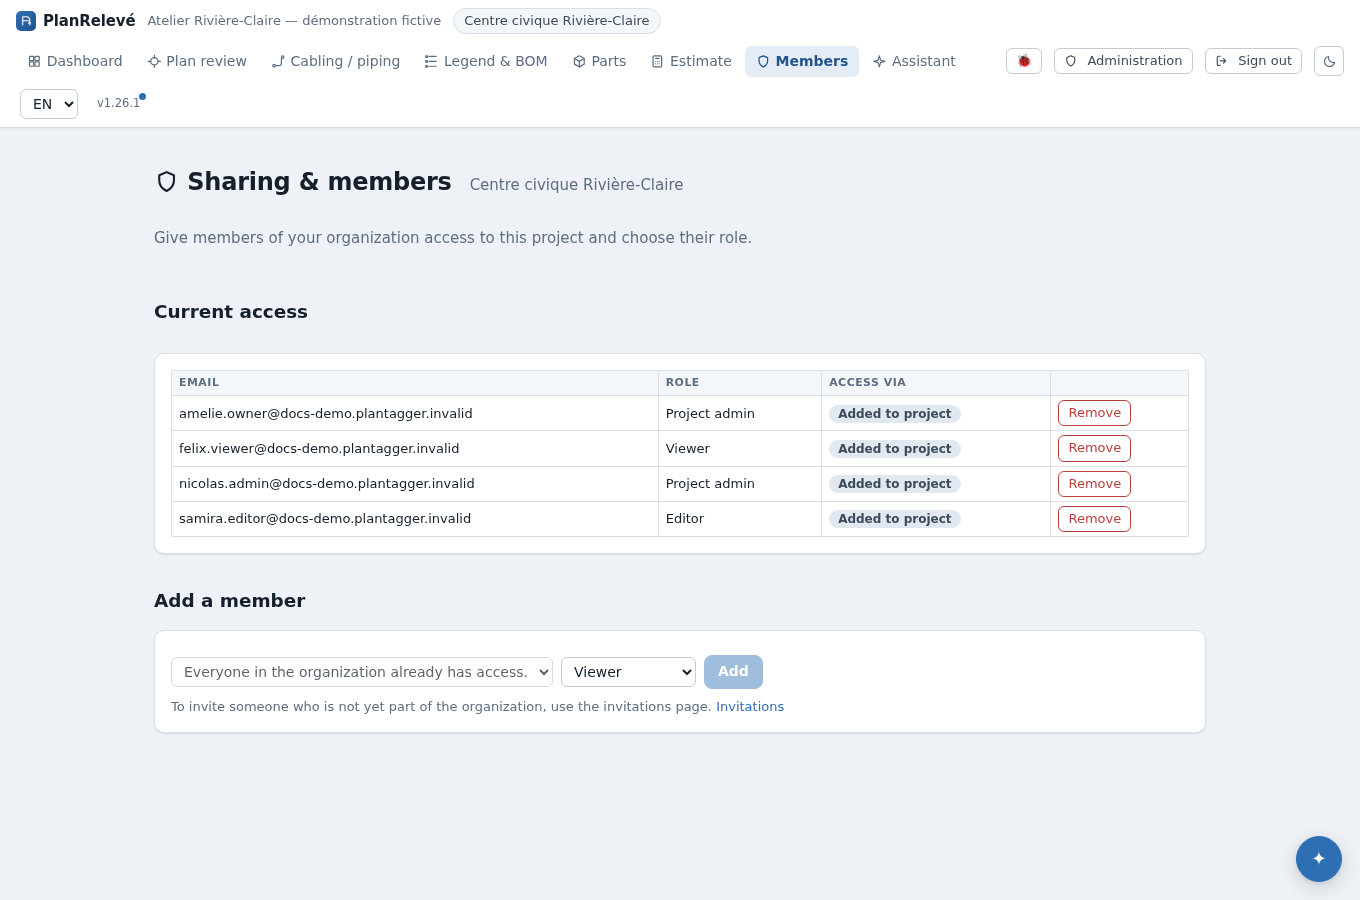Image resolution: width=1360 pixels, height=900 pixels.
Task: Click the EMAIL column header
Action: 415,383
